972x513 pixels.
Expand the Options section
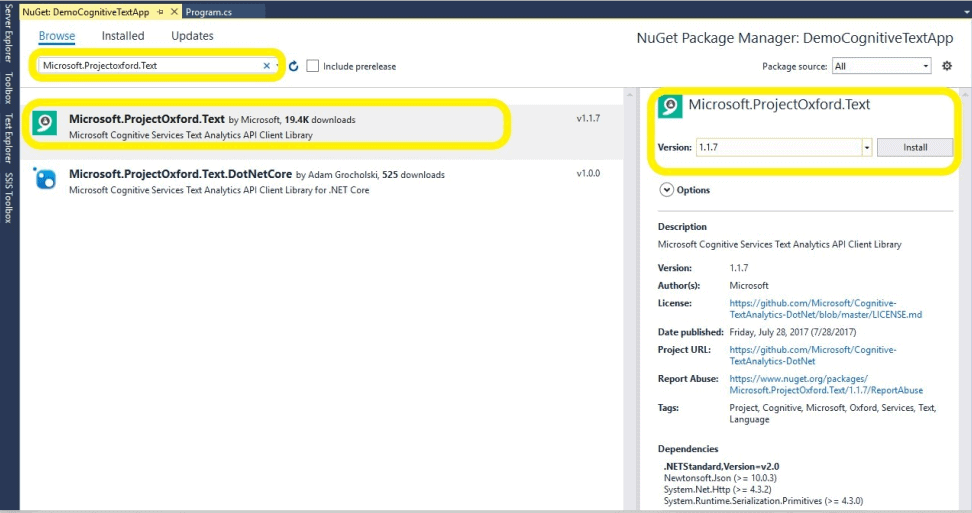tap(666, 190)
